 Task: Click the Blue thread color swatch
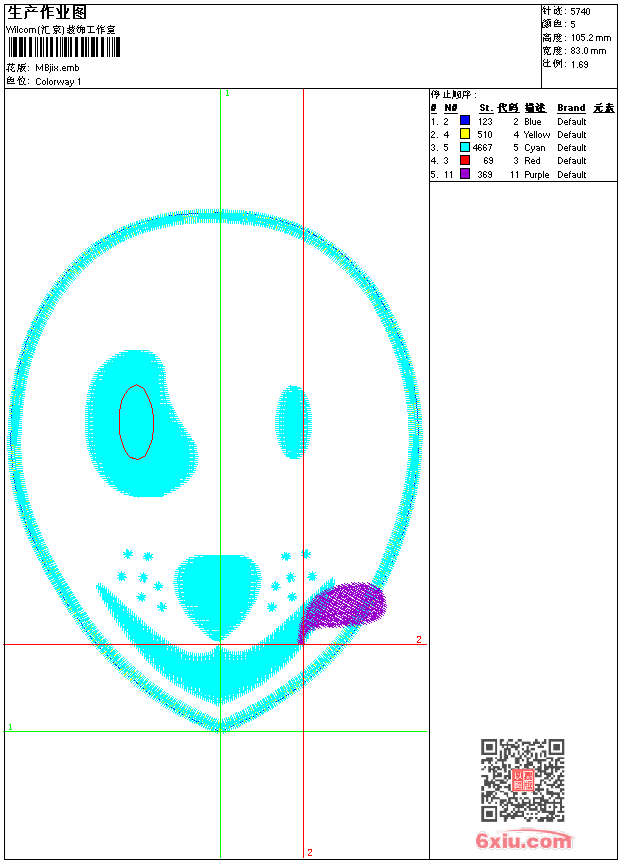pos(465,121)
